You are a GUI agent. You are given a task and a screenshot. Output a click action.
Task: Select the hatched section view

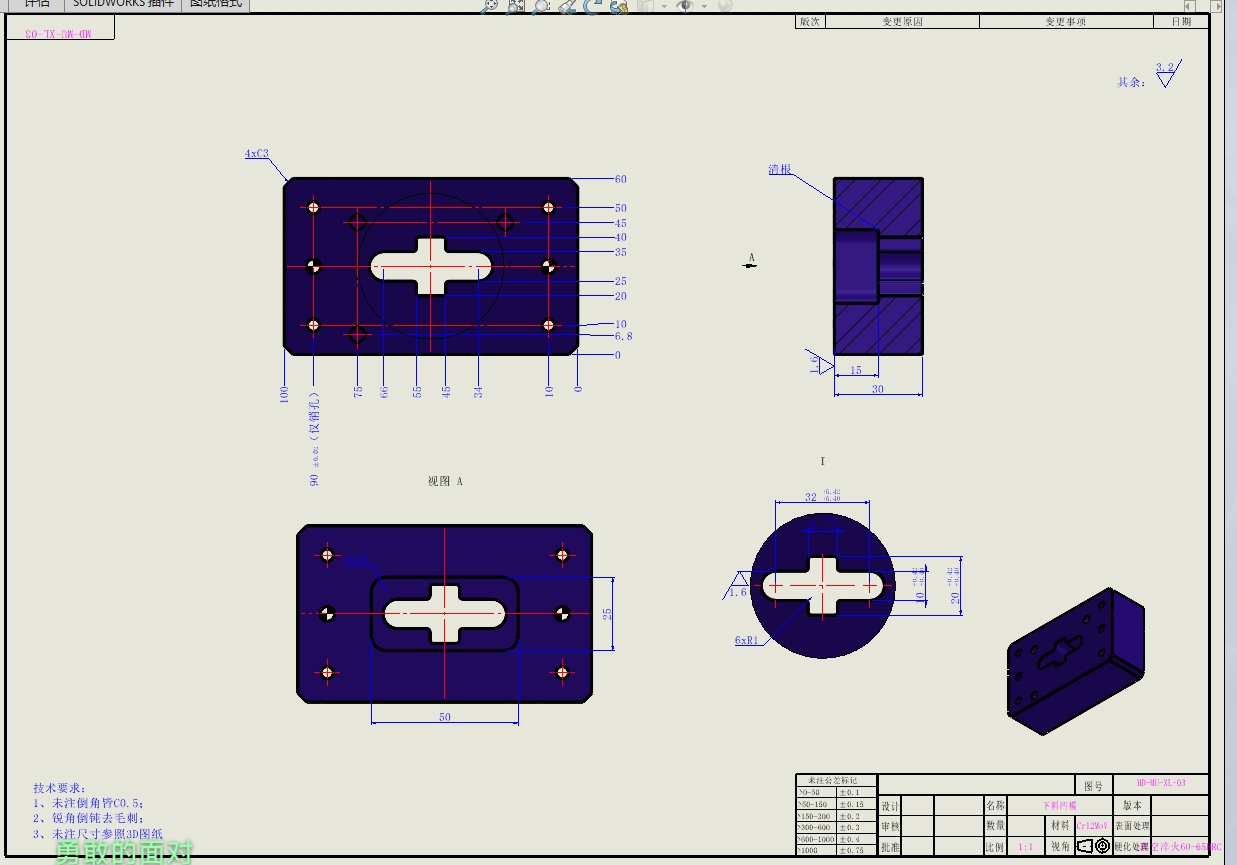878,266
